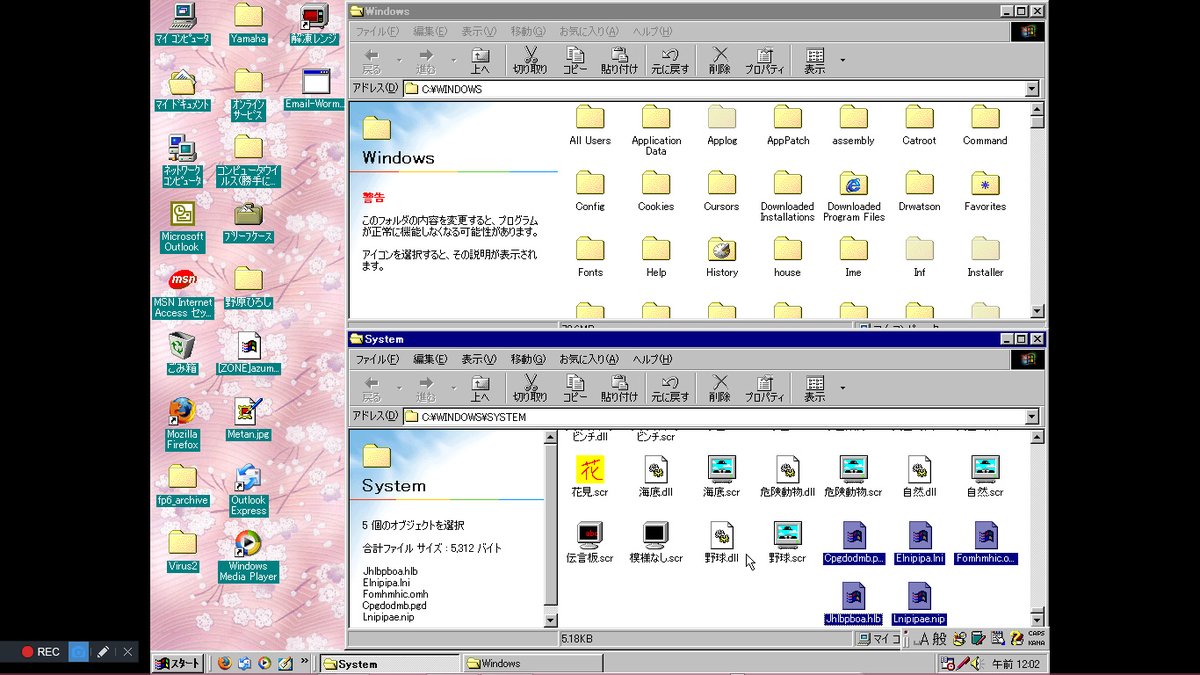Open the 進む forward history arrow in System window
The width and height of the screenshot is (1200, 675).
(x=452, y=388)
